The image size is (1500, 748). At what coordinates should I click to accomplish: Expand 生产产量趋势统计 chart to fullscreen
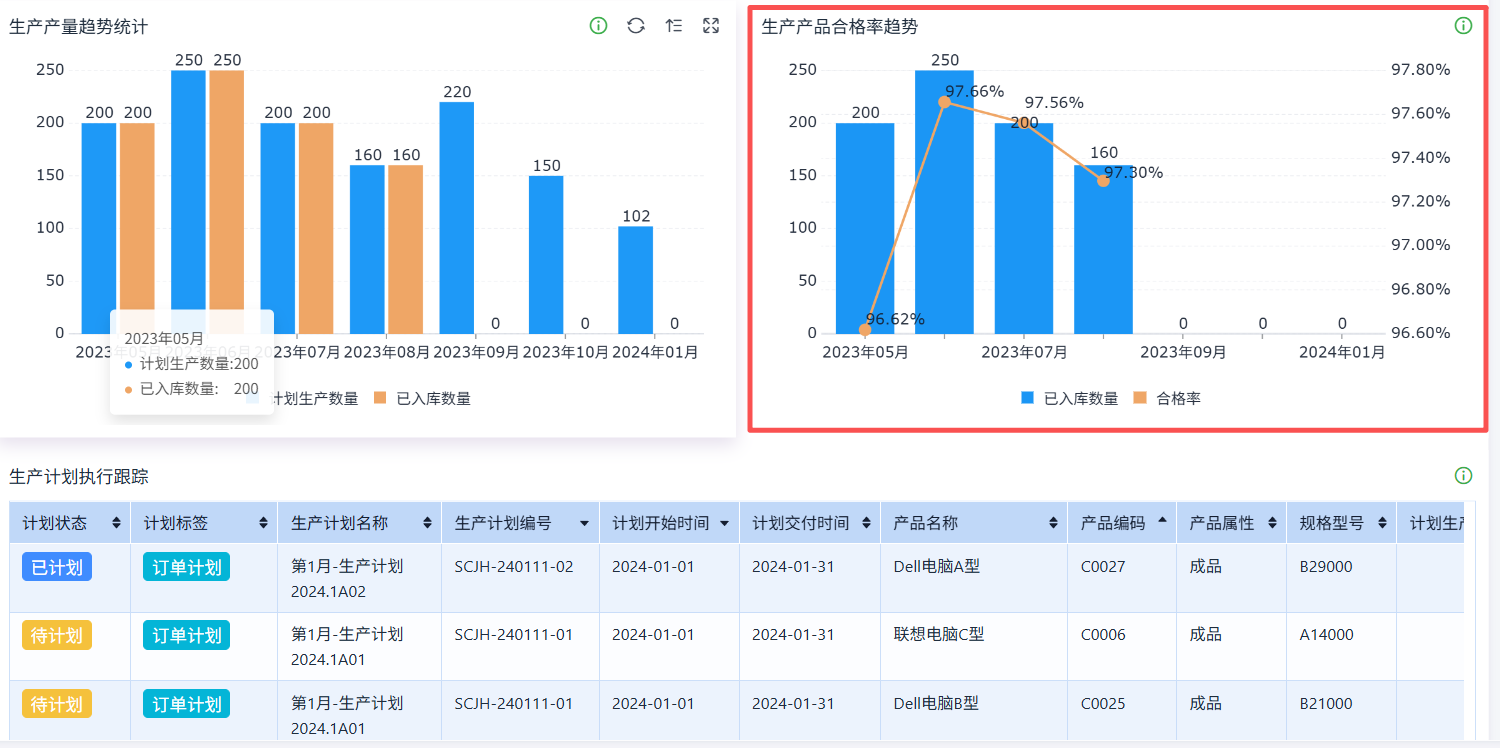point(711,26)
